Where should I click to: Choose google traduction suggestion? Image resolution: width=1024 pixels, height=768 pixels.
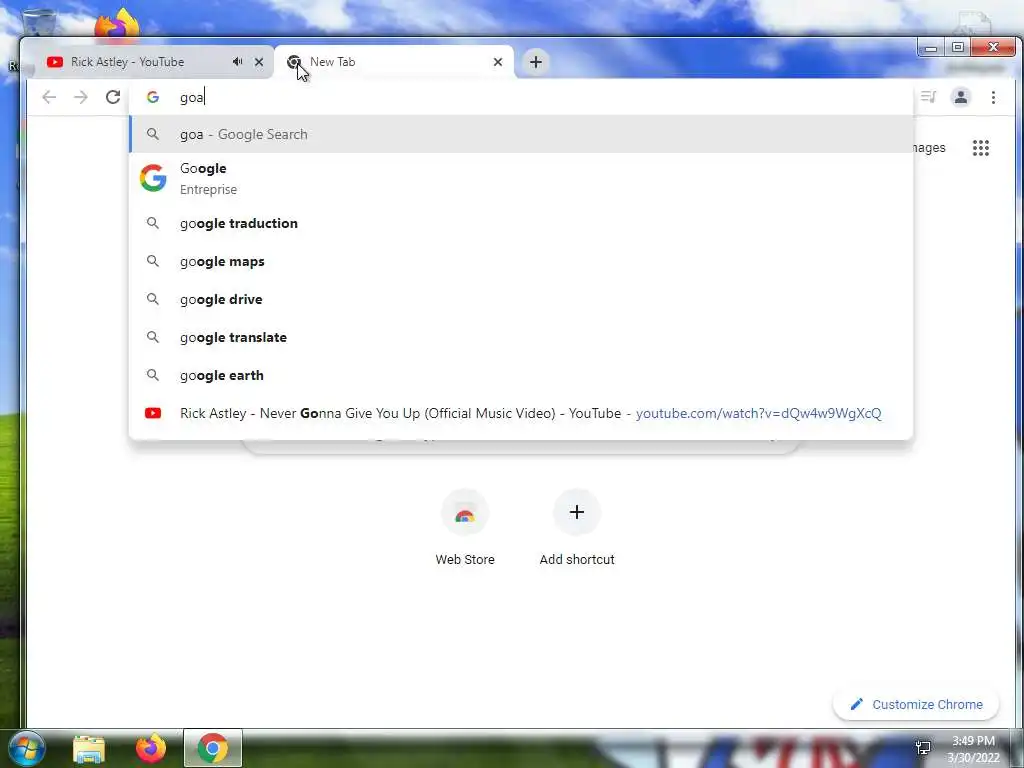tap(520, 223)
